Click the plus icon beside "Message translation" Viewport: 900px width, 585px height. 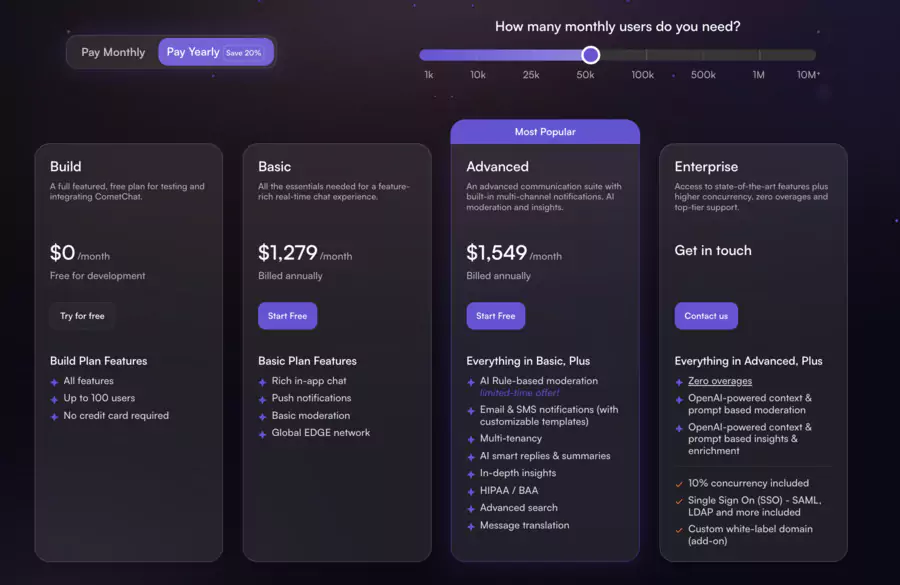click(469, 524)
